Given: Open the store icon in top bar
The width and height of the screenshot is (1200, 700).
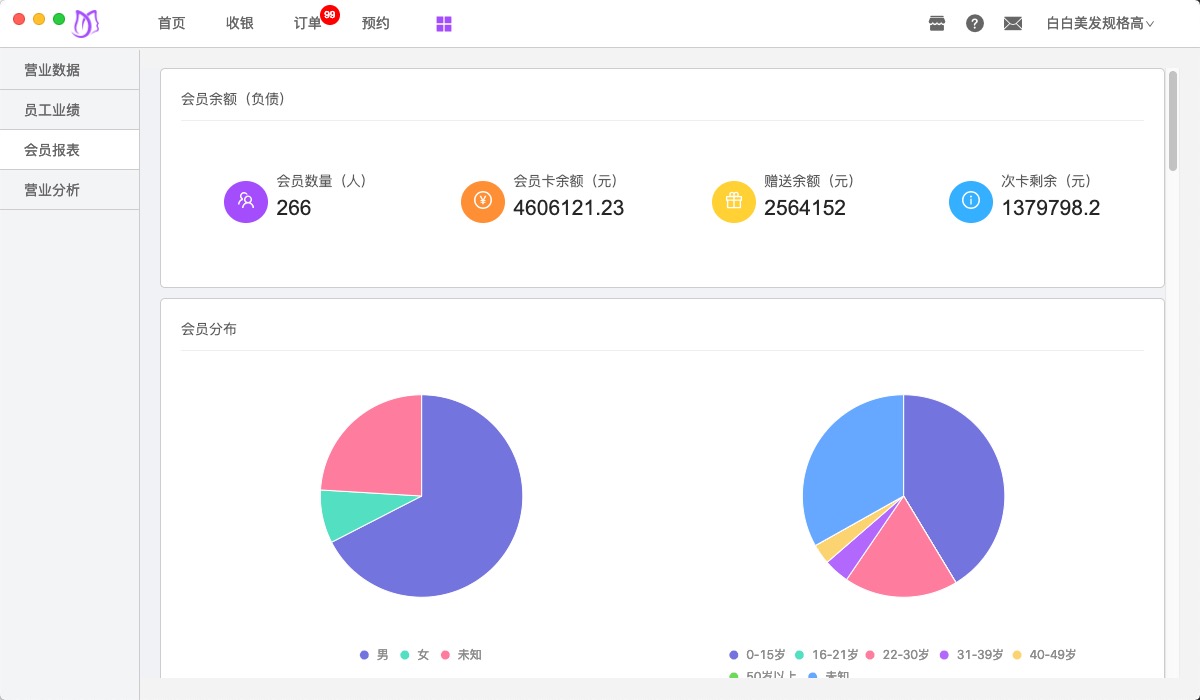Looking at the screenshot, I should point(937,24).
